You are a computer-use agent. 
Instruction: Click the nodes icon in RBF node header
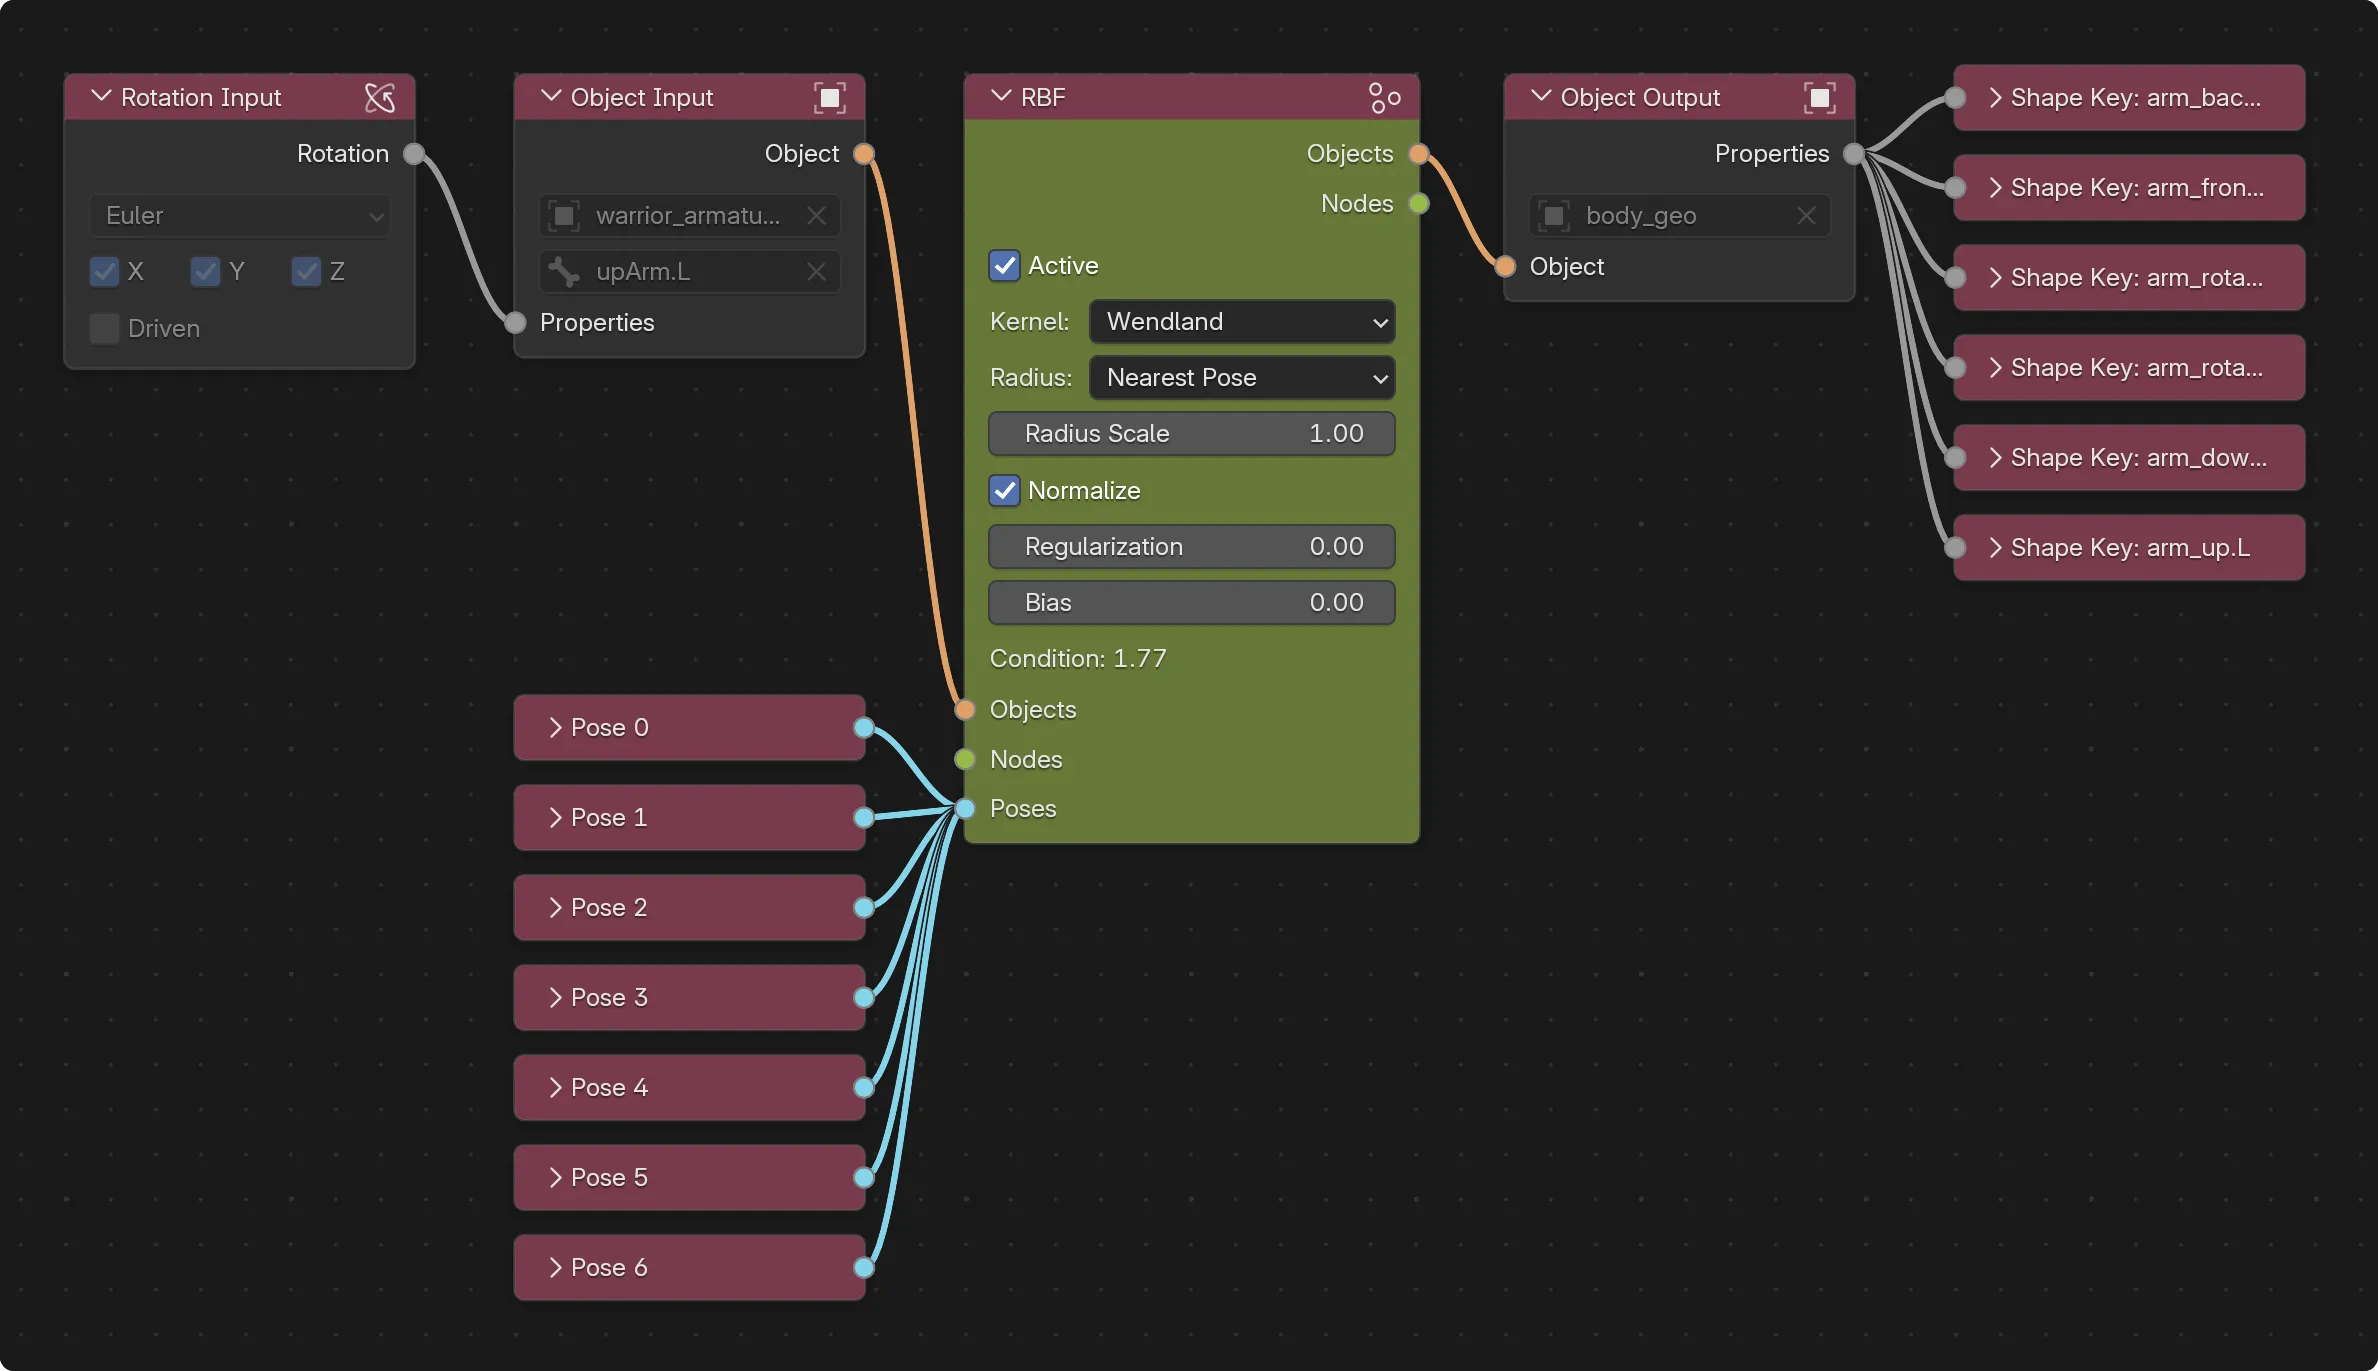tap(1384, 97)
